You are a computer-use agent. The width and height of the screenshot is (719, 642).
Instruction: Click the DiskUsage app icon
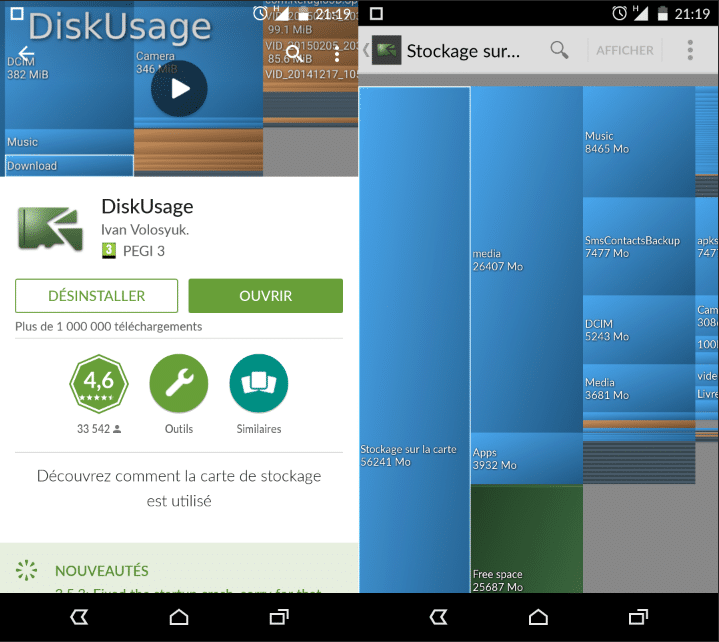coord(50,228)
